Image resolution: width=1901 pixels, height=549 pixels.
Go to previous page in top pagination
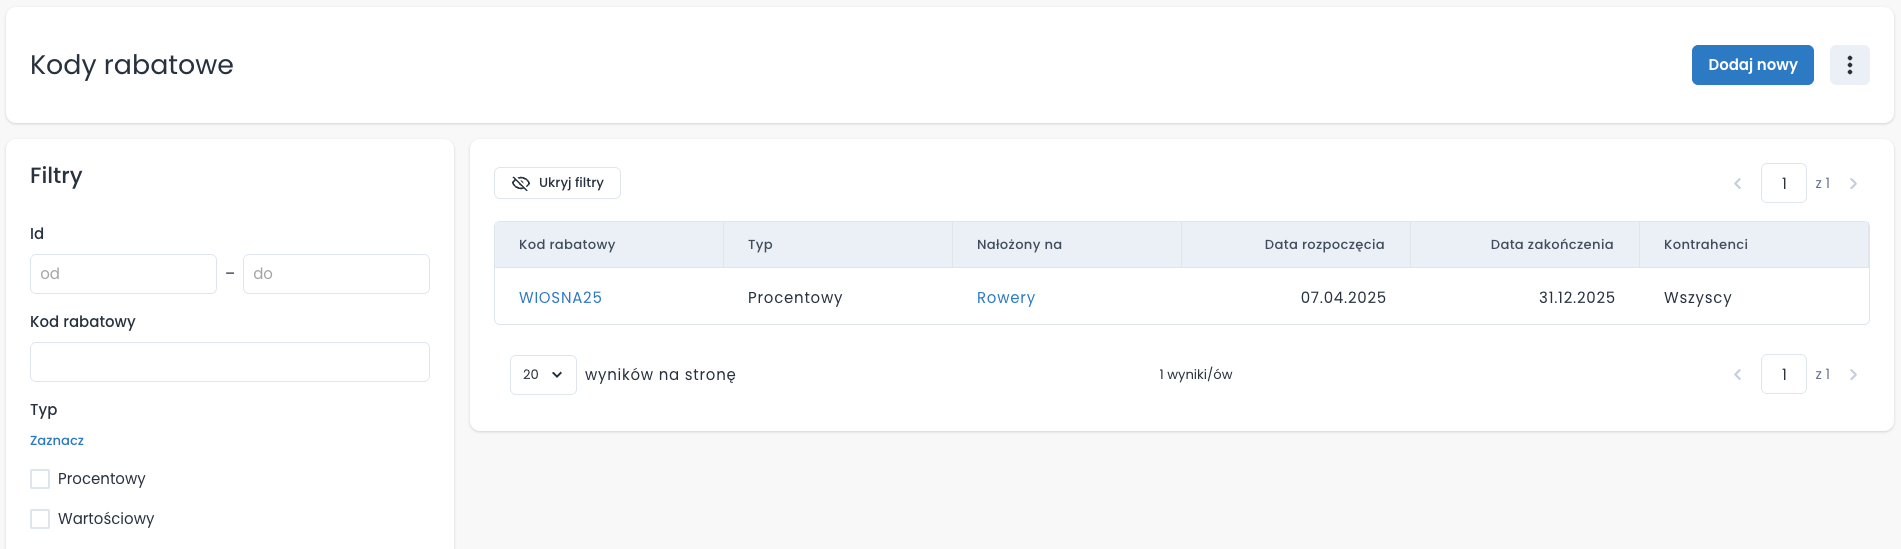tap(1737, 183)
